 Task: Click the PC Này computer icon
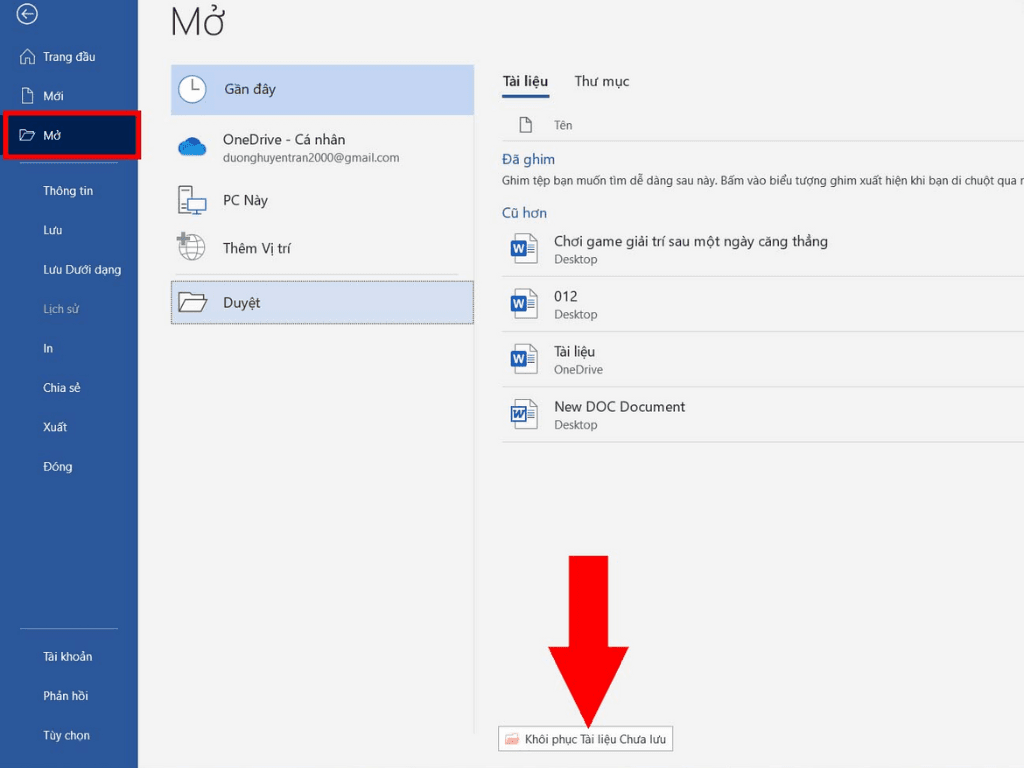192,200
